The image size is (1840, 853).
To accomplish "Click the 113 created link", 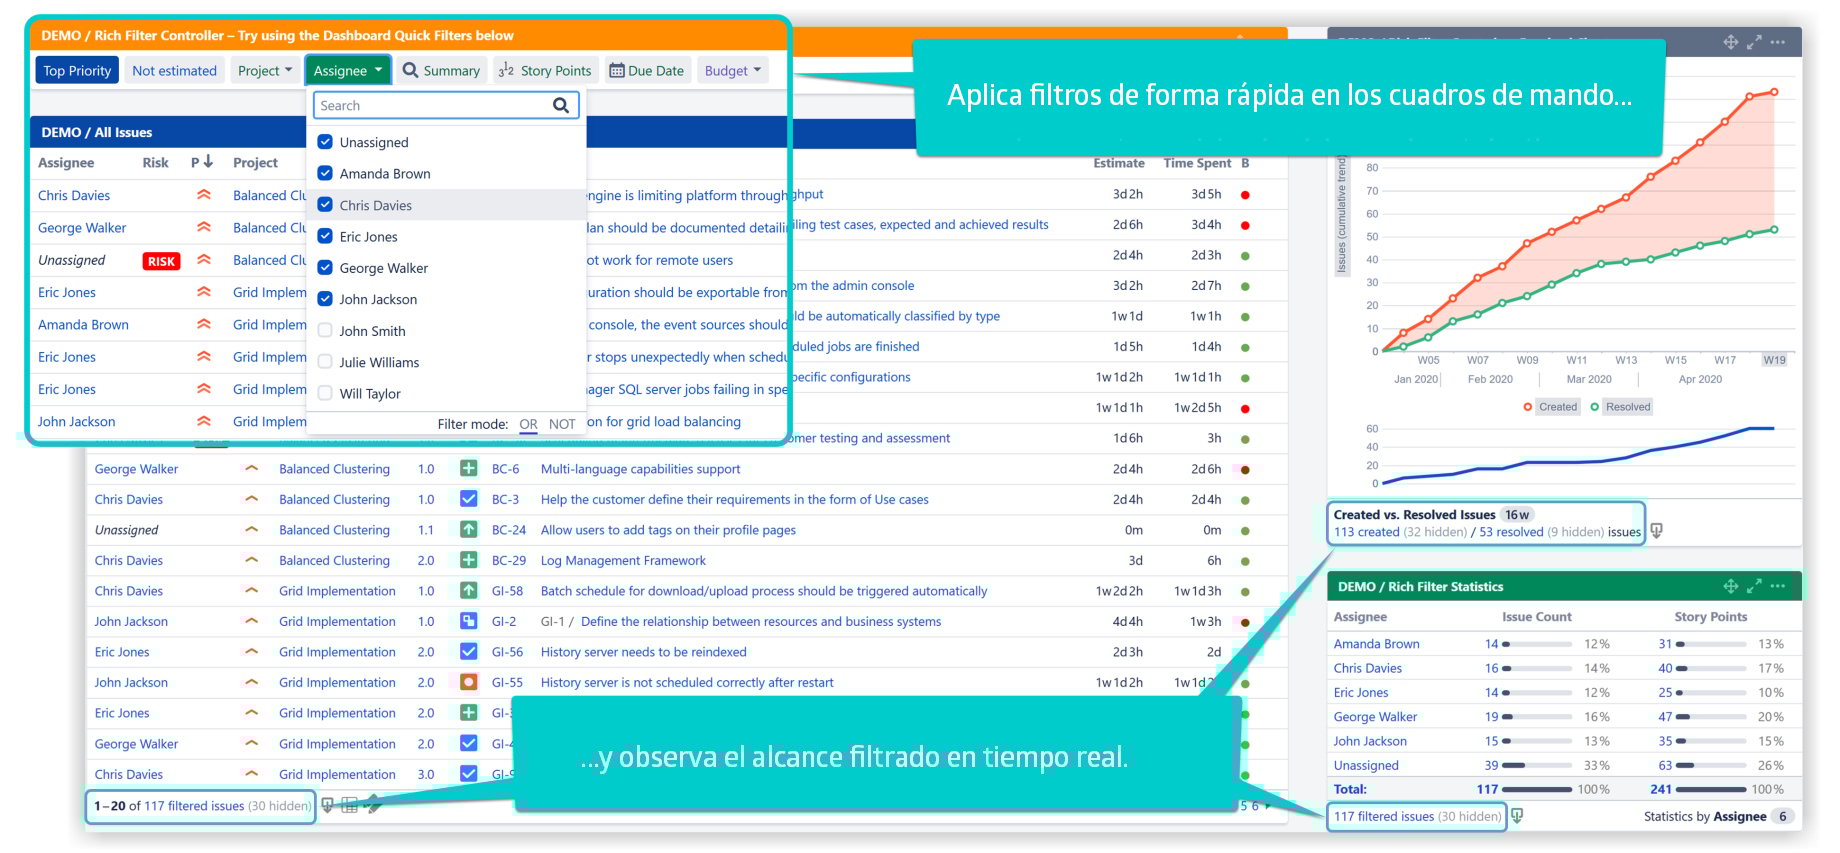I will point(1366,532).
